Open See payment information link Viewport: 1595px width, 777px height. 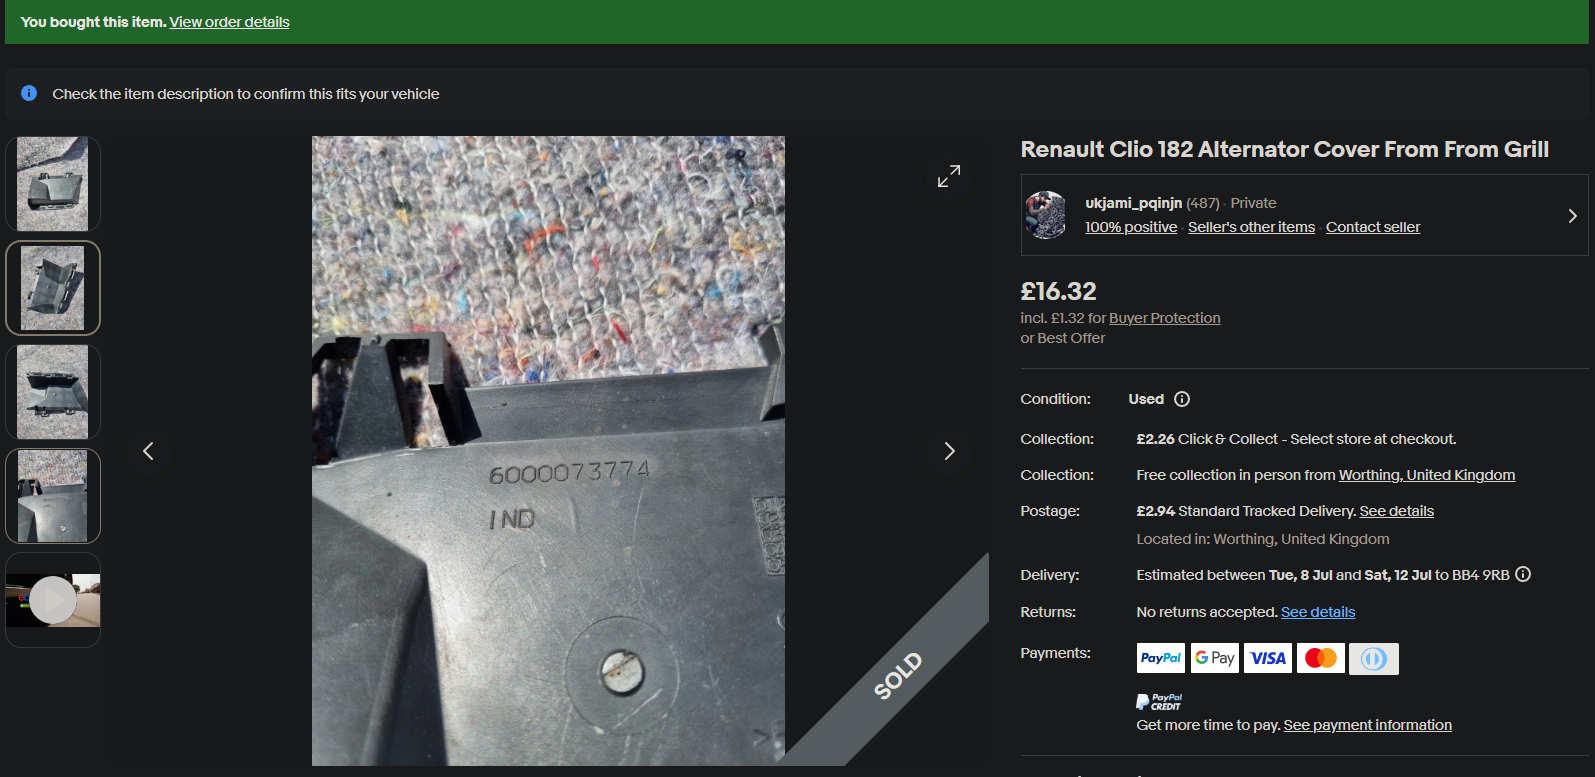(x=1367, y=725)
